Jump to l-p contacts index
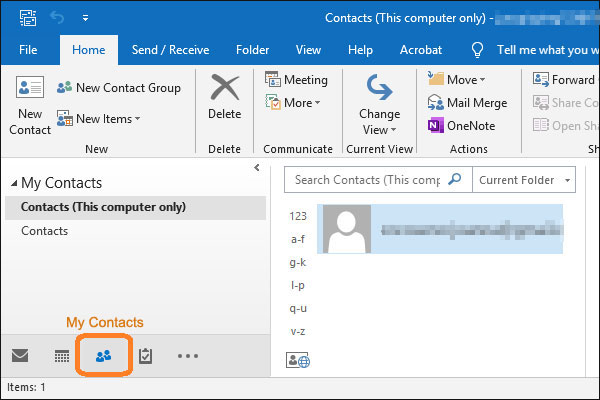This screenshot has height=400, width=600. pos(298,286)
